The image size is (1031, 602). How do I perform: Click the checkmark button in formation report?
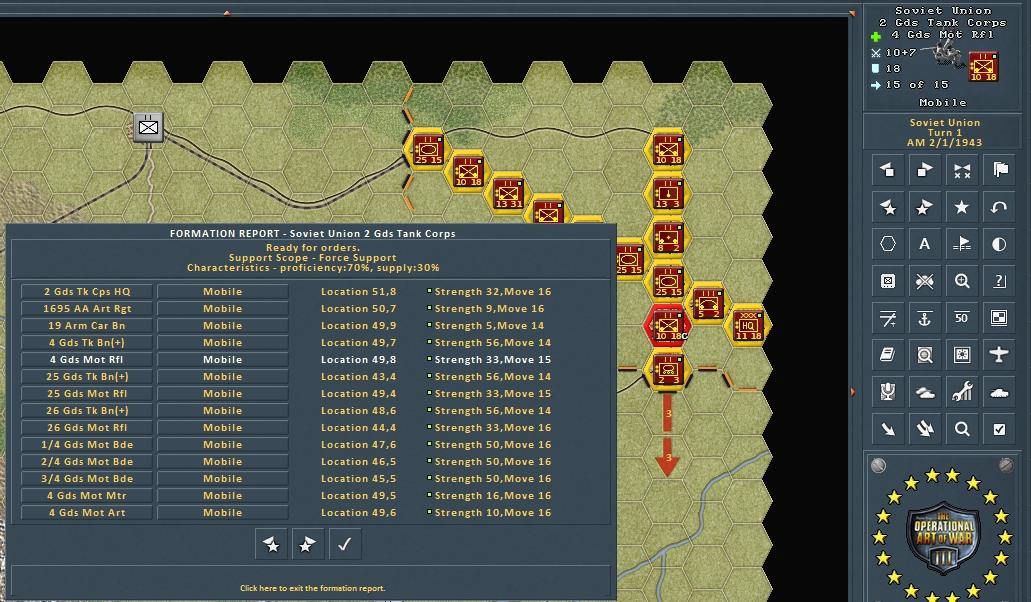click(345, 544)
